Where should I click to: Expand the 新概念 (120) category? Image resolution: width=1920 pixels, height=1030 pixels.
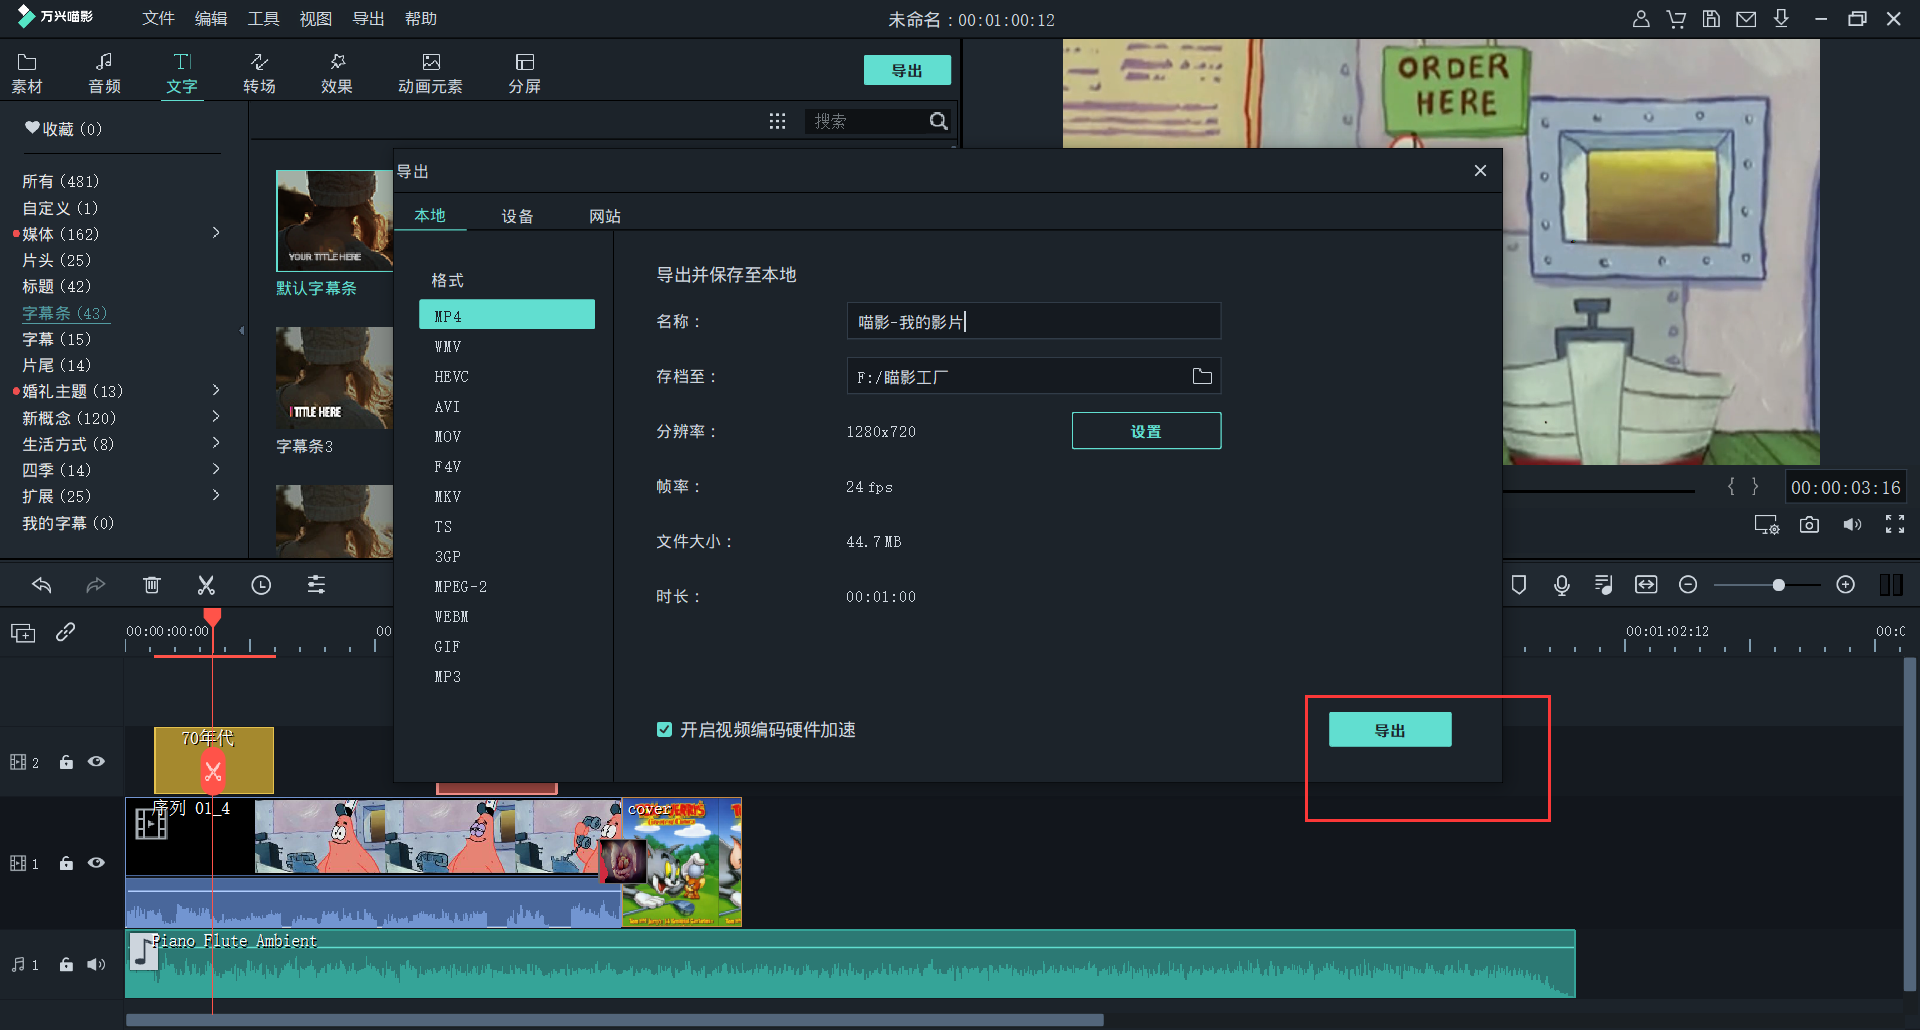pyautogui.click(x=216, y=417)
